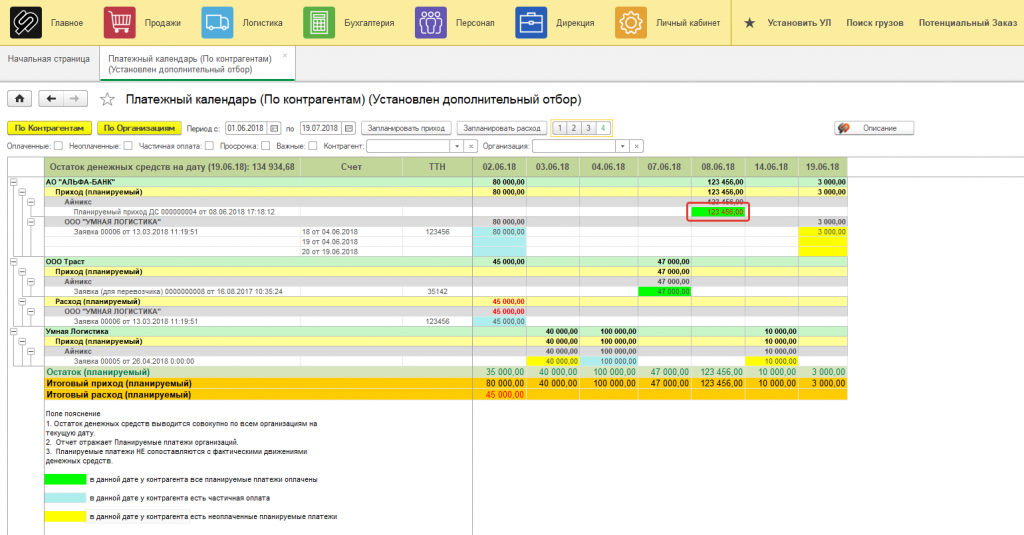Viewport: 1024px width, 535px height.
Task: Focus the period start date field
Action: 247,128
